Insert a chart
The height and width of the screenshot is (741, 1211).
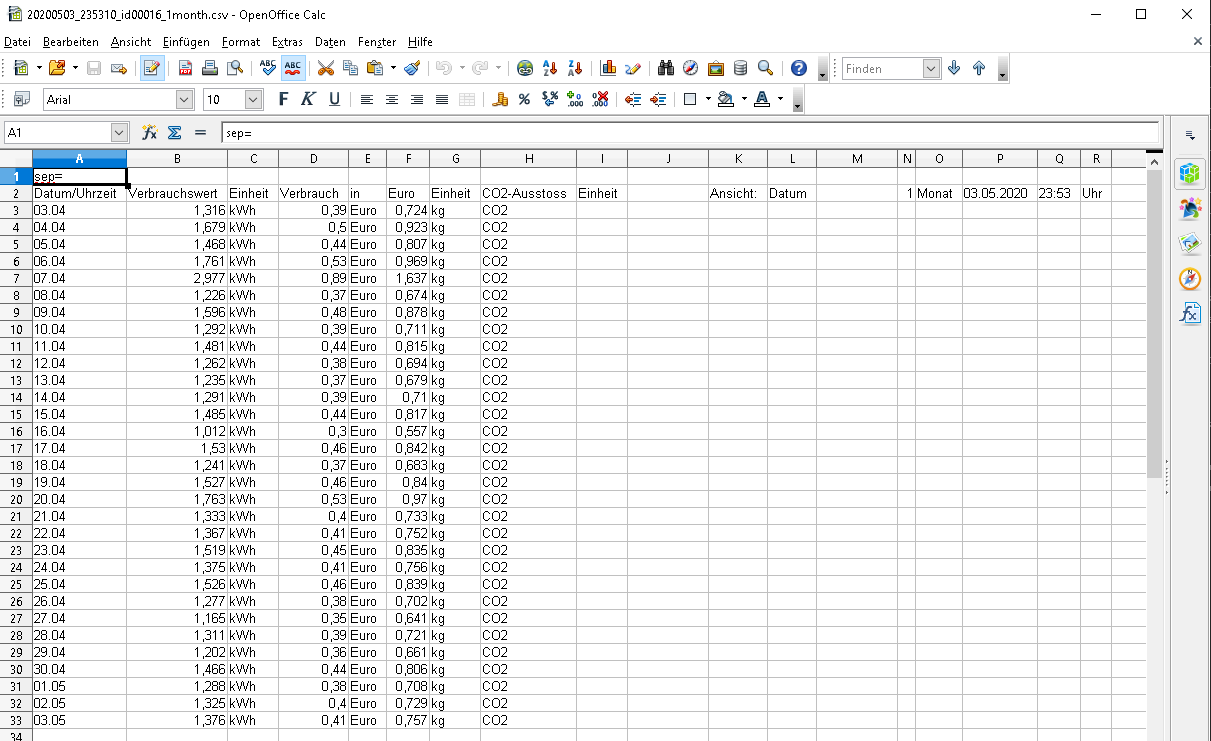pyautogui.click(x=607, y=68)
